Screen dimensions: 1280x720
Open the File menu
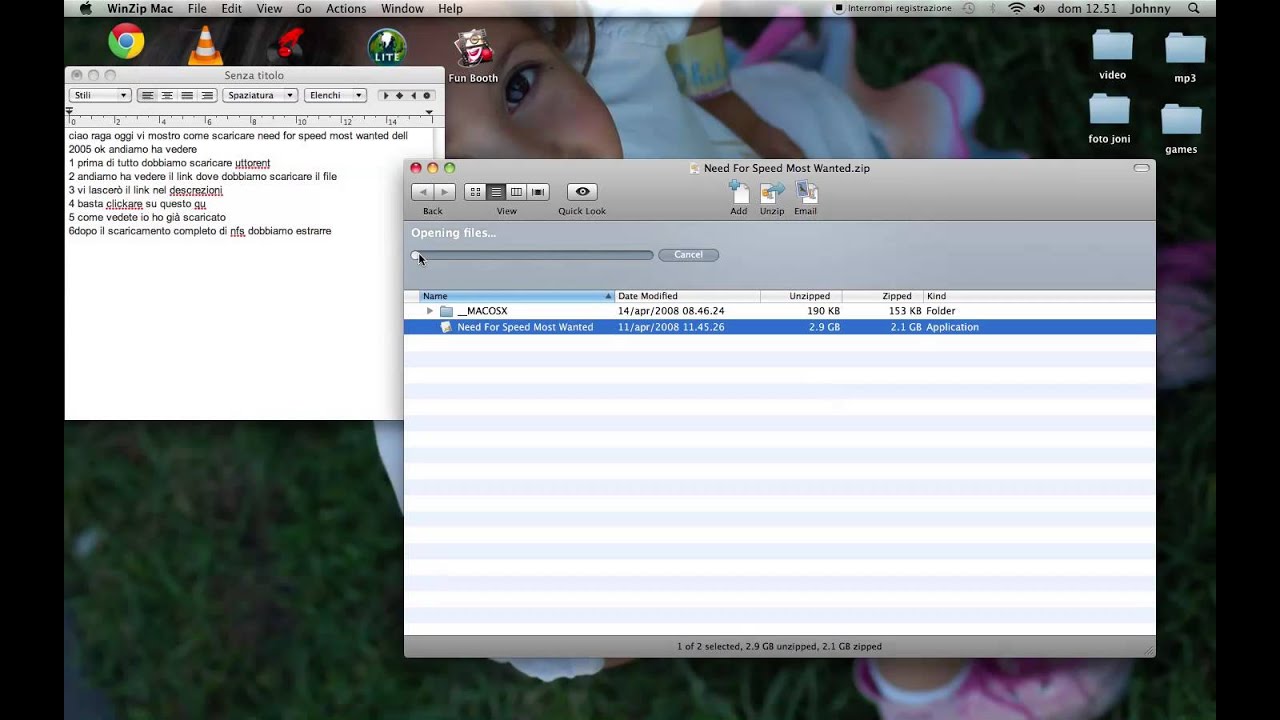coord(197,8)
